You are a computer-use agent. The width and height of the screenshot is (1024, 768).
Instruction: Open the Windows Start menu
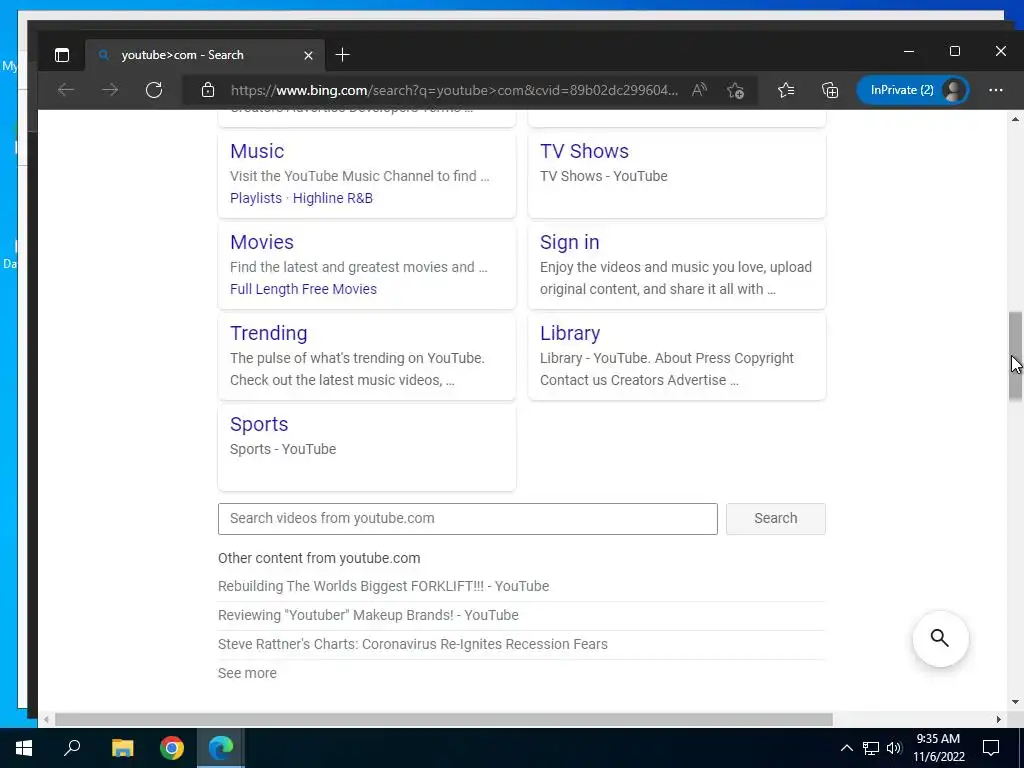tap(24, 748)
